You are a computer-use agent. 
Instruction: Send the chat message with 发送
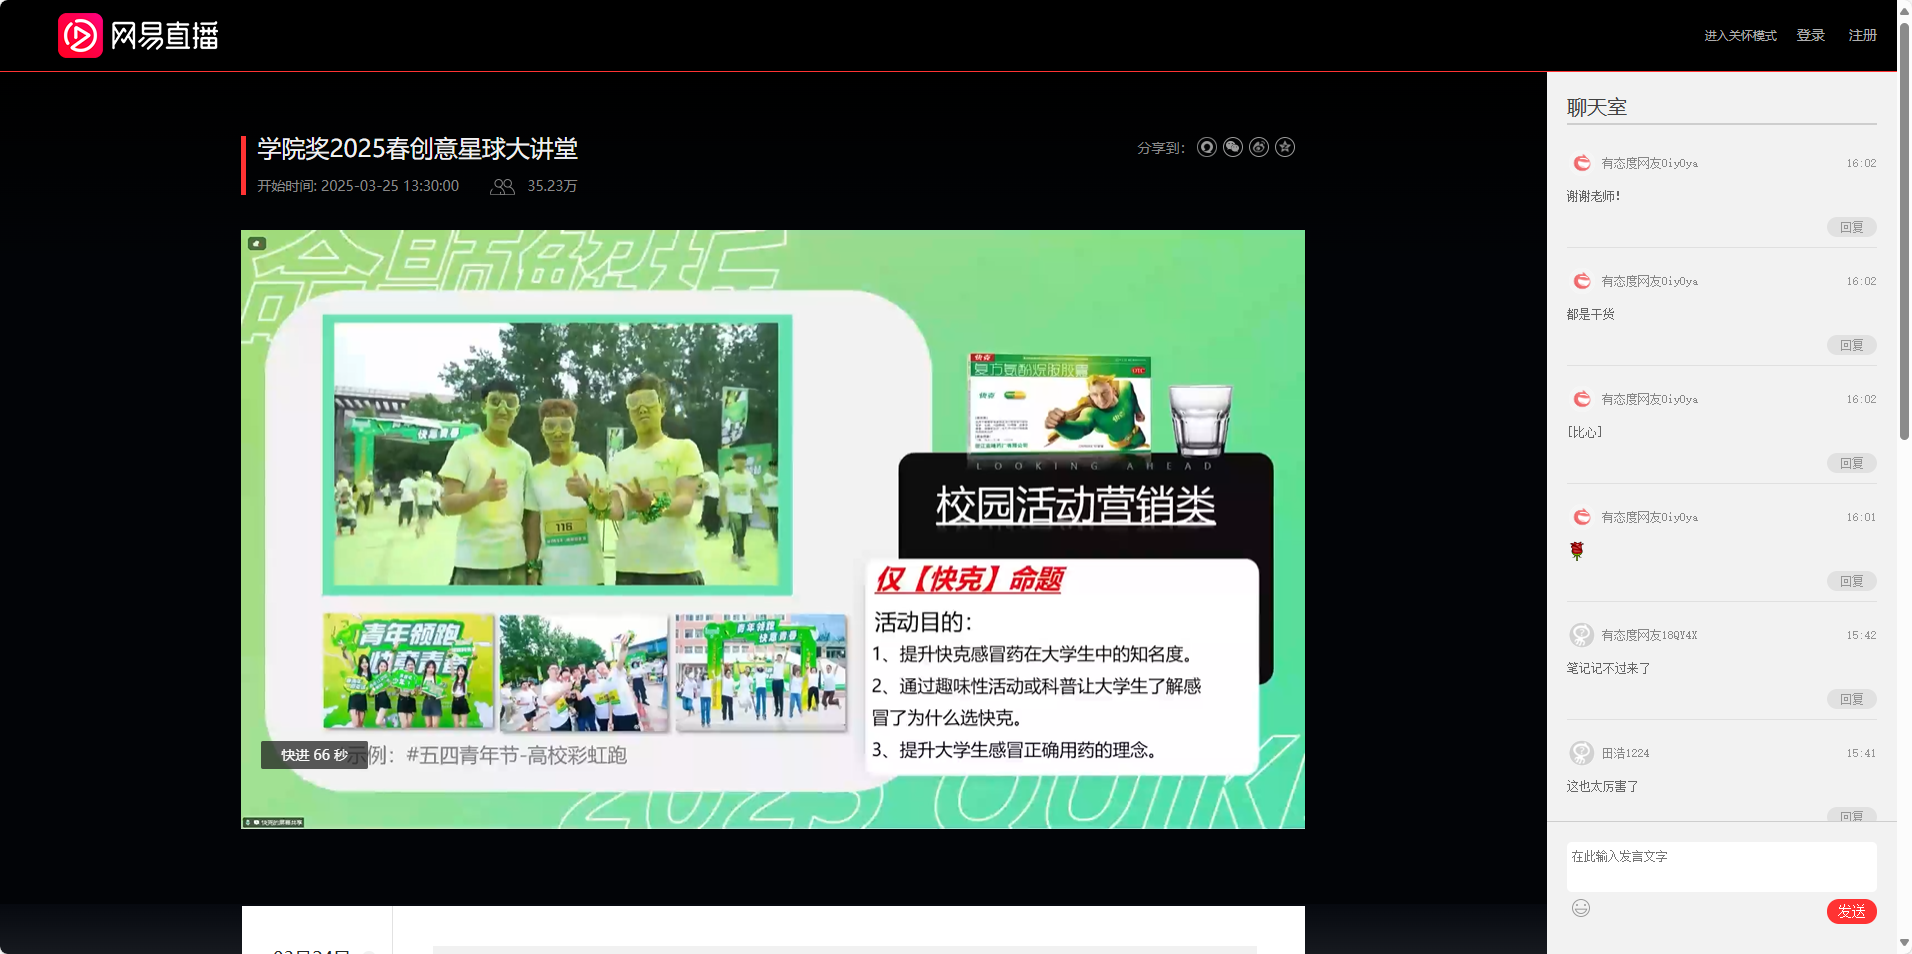click(x=1851, y=911)
